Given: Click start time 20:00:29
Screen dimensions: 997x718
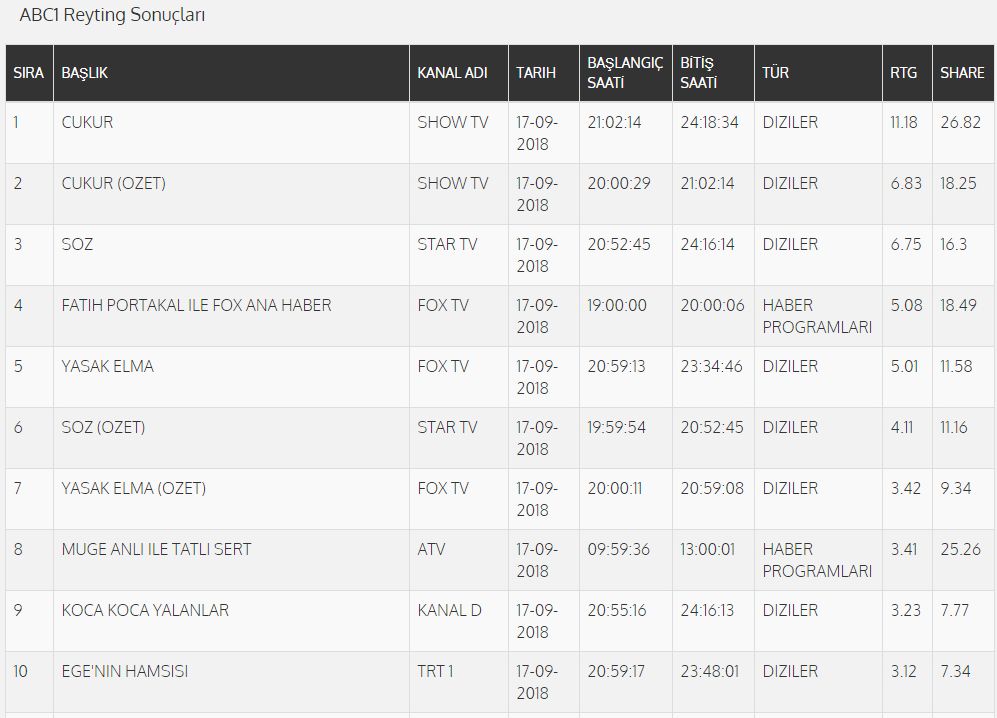Looking at the screenshot, I should pyautogui.click(x=619, y=183).
